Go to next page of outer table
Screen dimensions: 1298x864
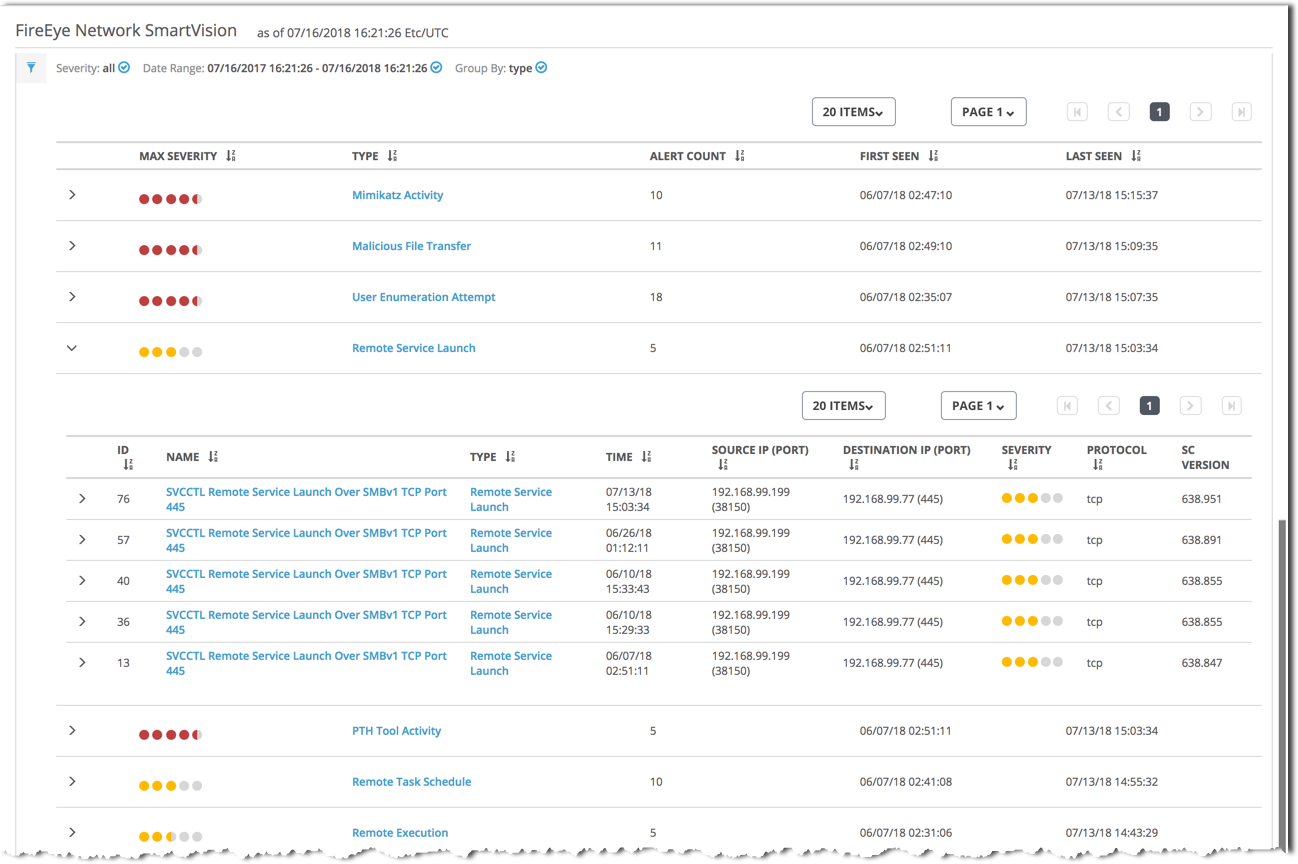click(1201, 112)
